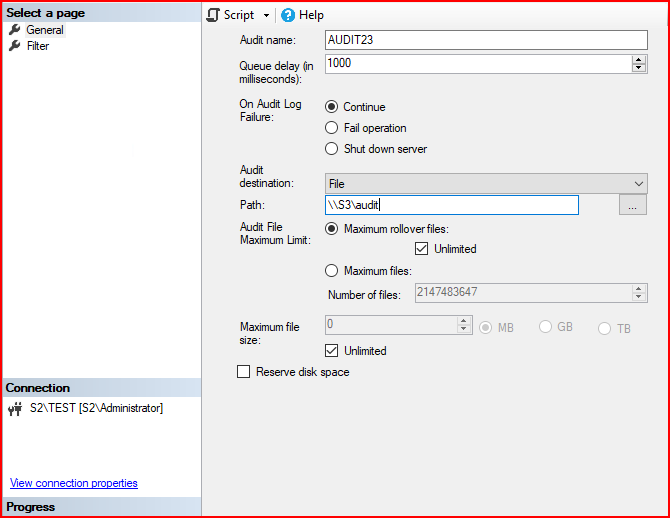Image resolution: width=670 pixels, height=518 pixels.
Task: Open View connection properties link
Action: pos(74,483)
